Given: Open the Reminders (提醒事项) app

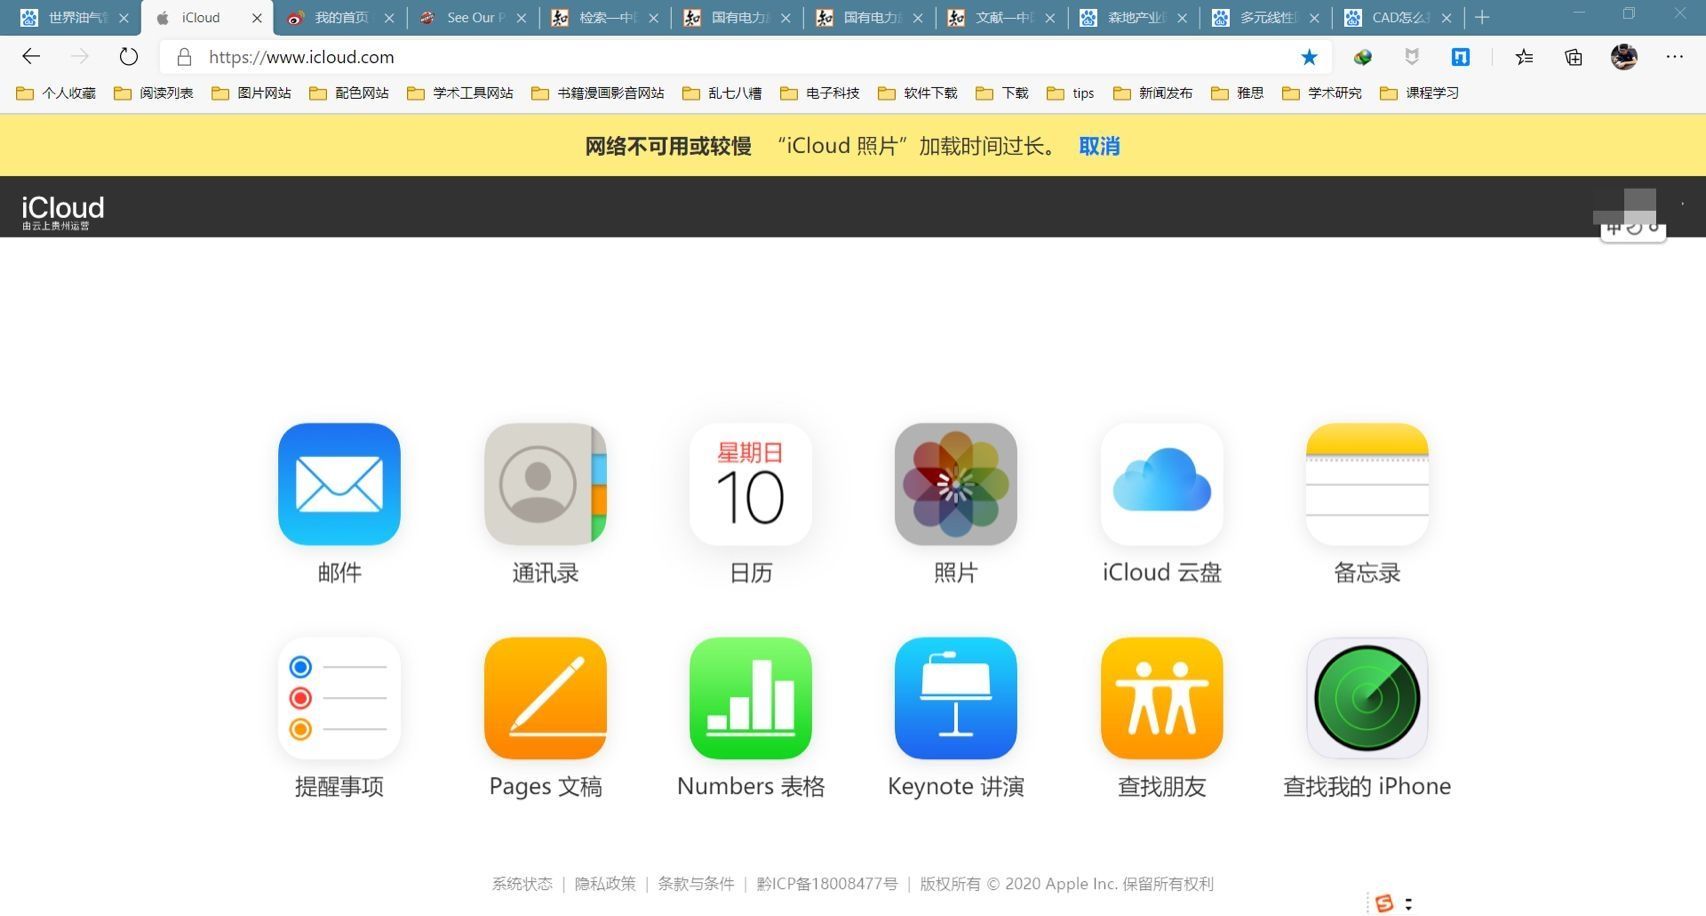Looking at the screenshot, I should click(339, 698).
